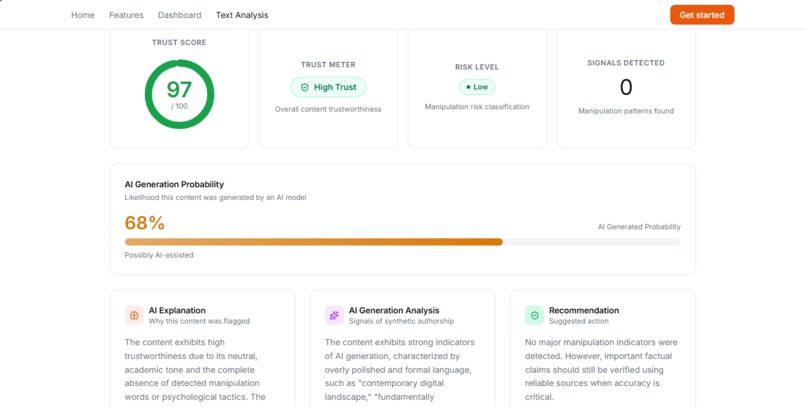This screenshot has width=806, height=407.
Task: Open the Home navigation link
Action: (83, 15)
